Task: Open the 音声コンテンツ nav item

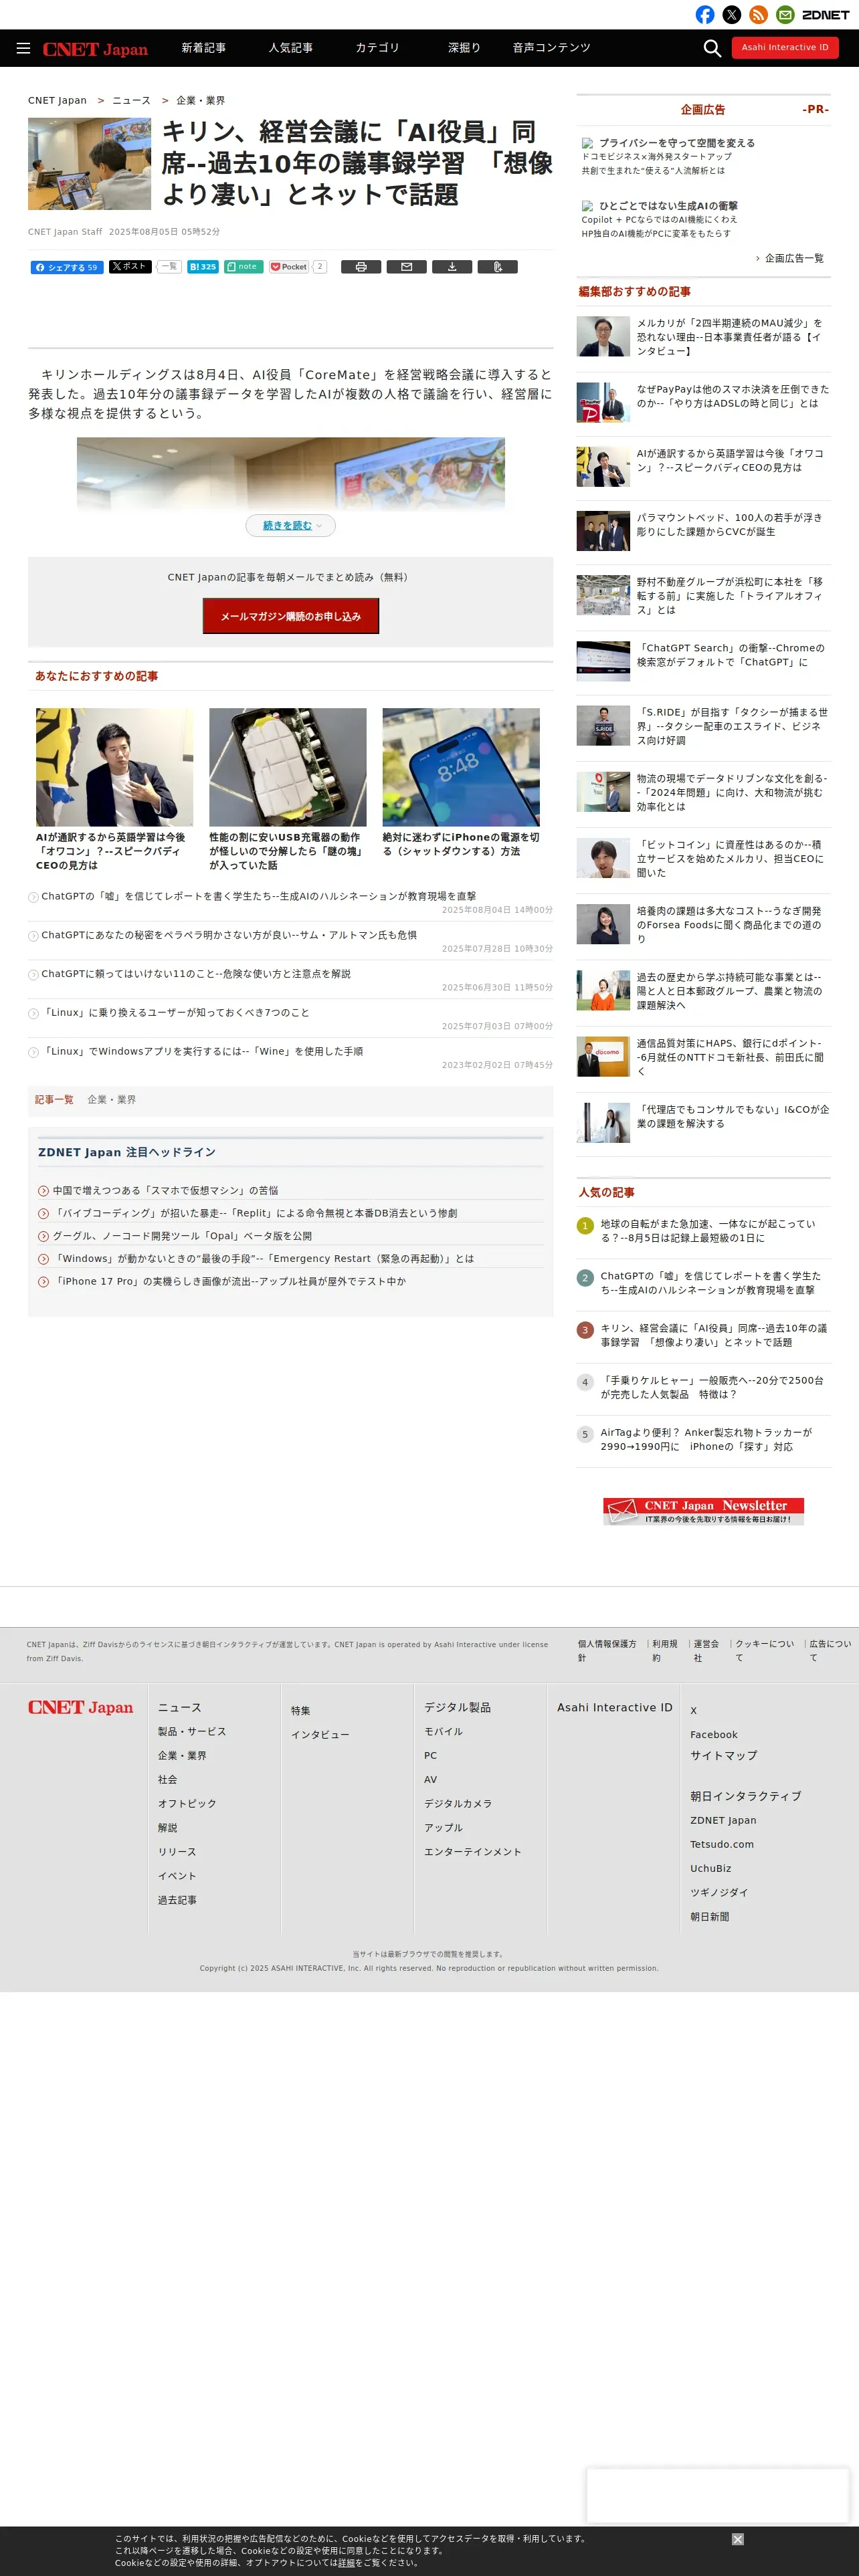Action: (x=551, y=48)
